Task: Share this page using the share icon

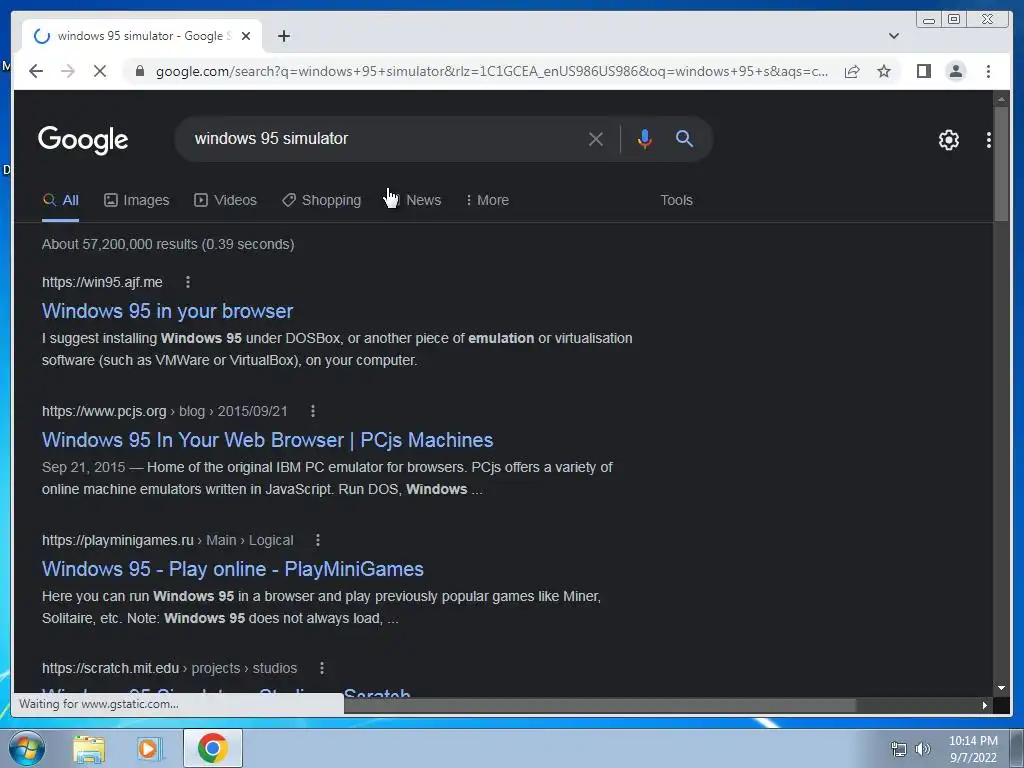Action: click(x=852, y=71)
